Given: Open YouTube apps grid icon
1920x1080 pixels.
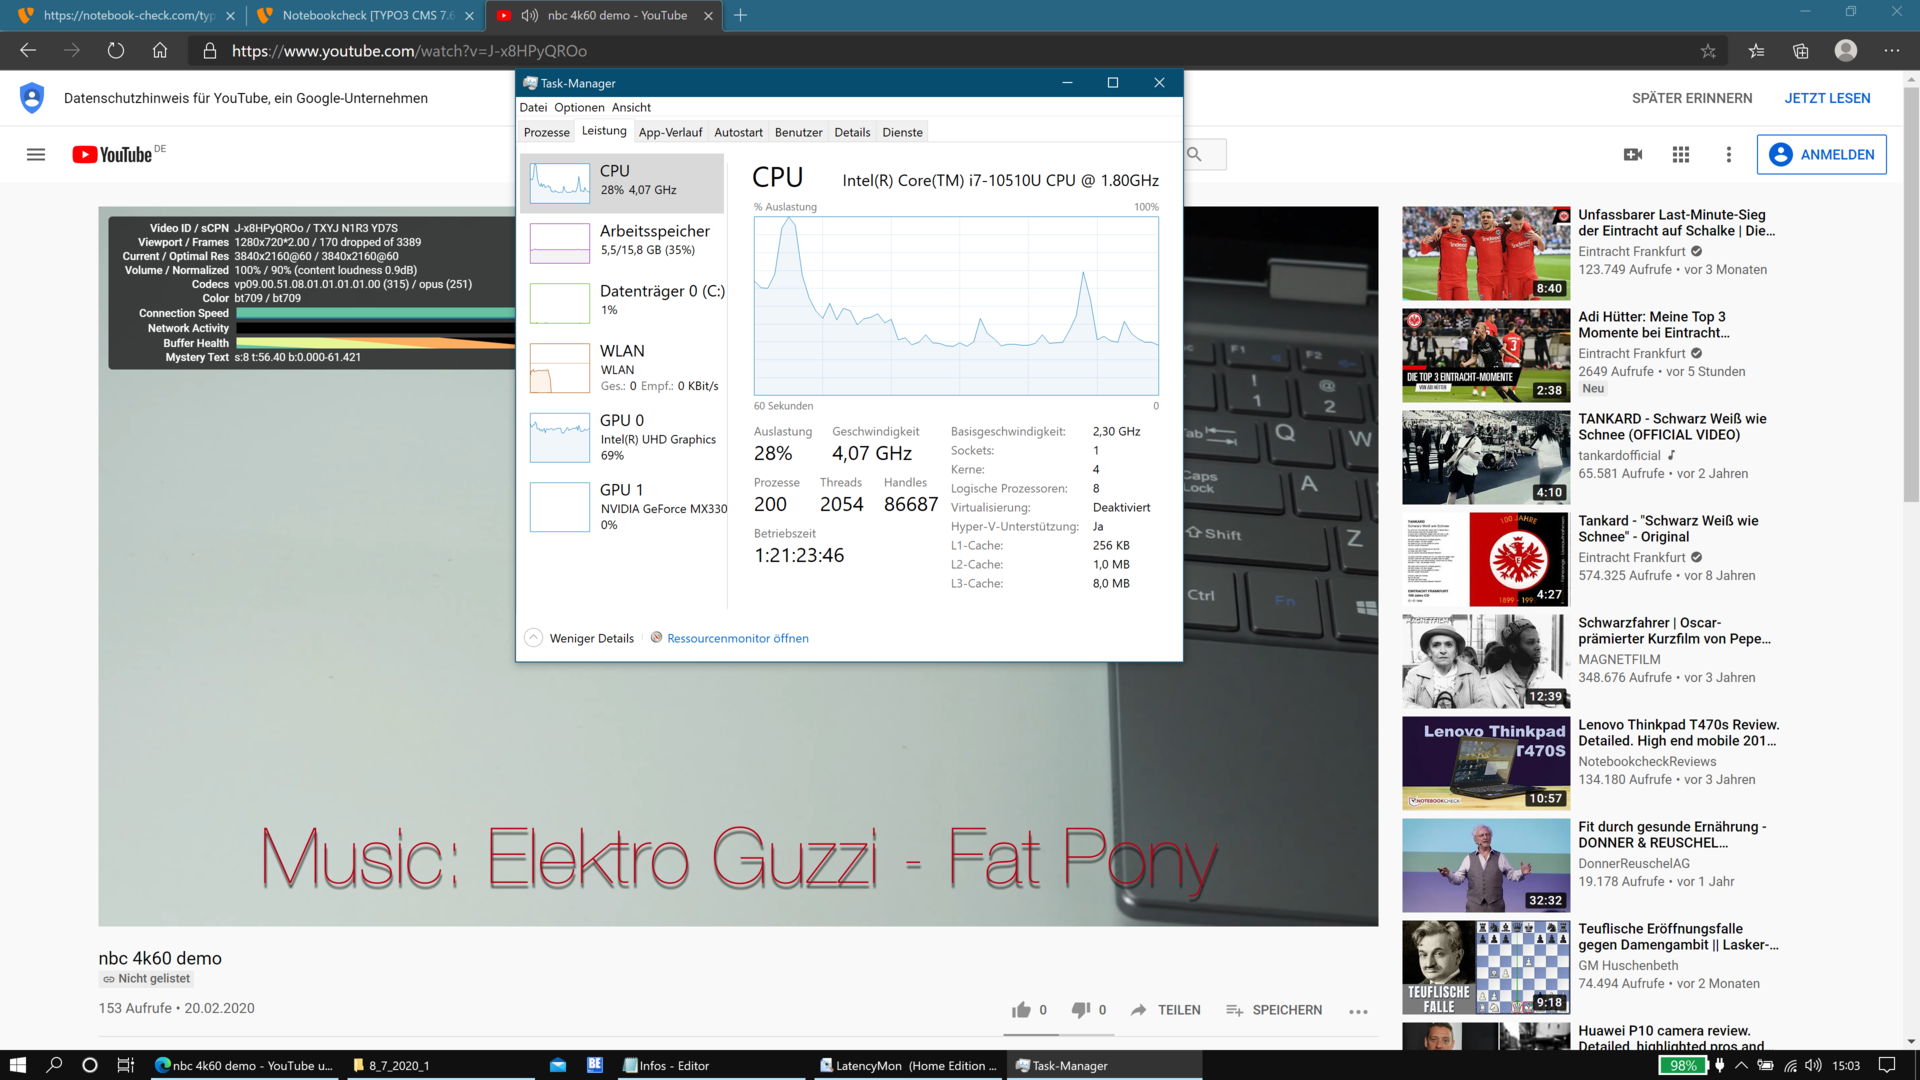Looking at the screenshot, I should point(1681,154).
